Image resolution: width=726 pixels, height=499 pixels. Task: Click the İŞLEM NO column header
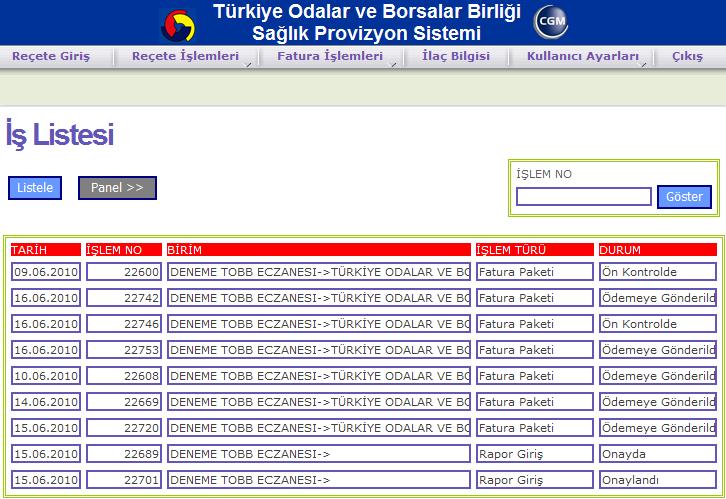[x=124, y=250]
